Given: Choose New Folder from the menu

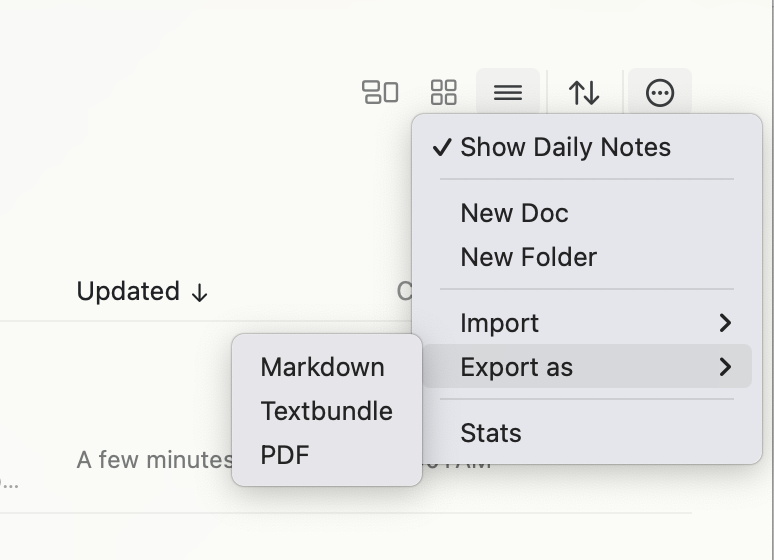Looking at the screenshot, I should 528,257.
